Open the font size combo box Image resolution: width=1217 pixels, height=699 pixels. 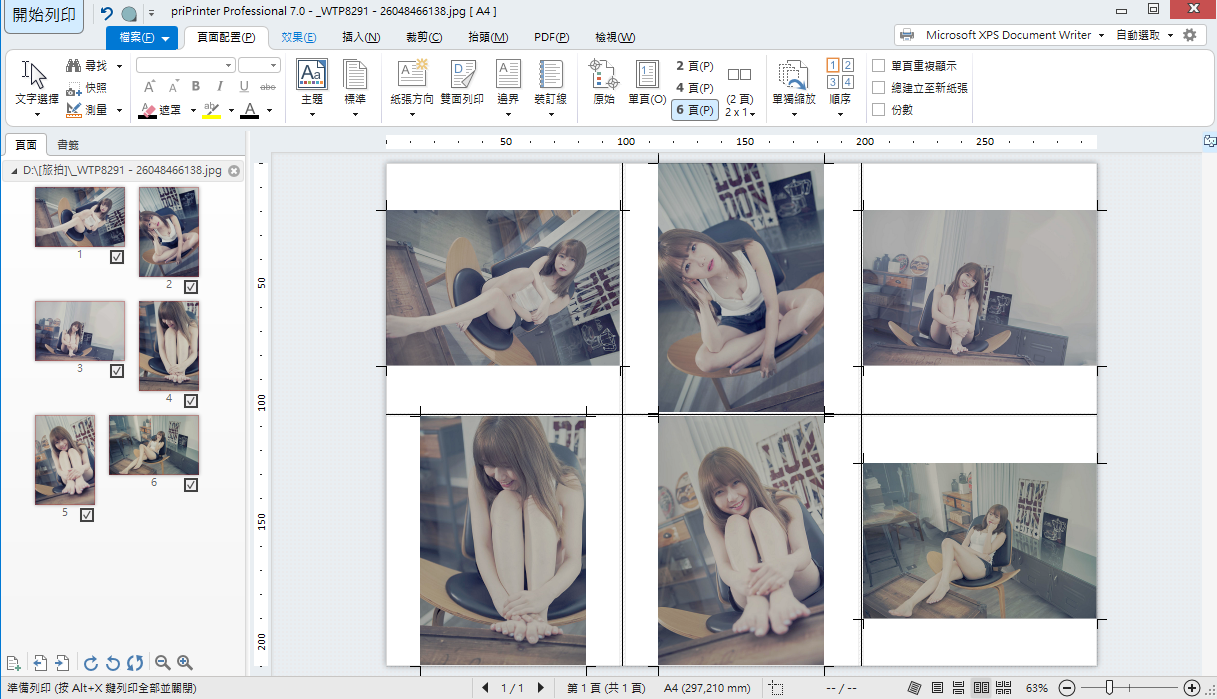coord(259,65)
